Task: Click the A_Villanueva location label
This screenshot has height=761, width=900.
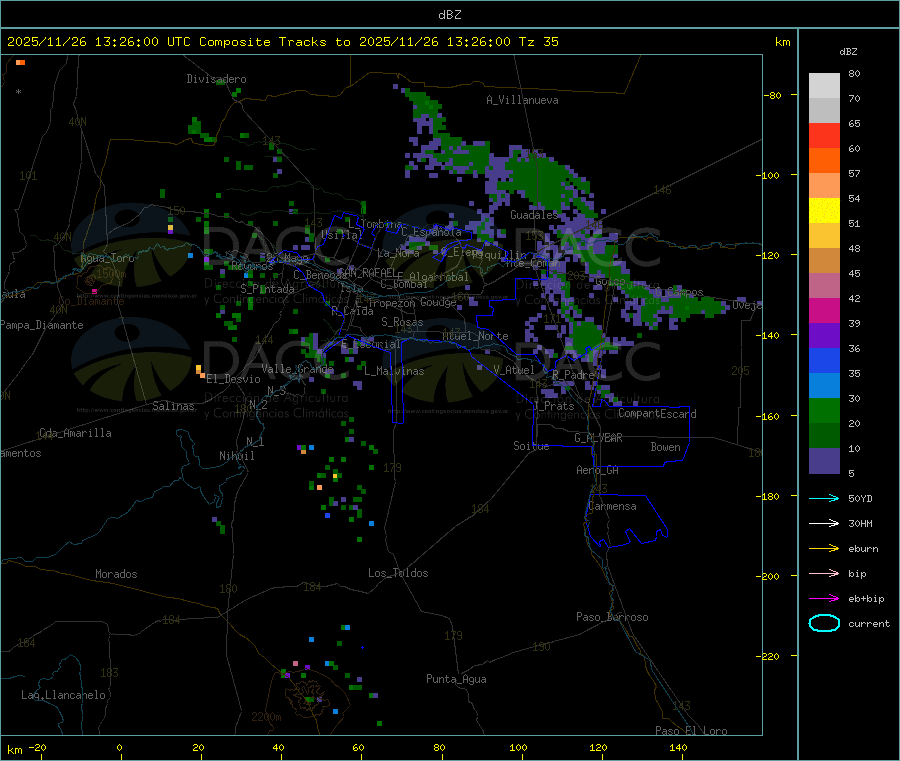Action: pyautogui.click(x=522, y=100)
